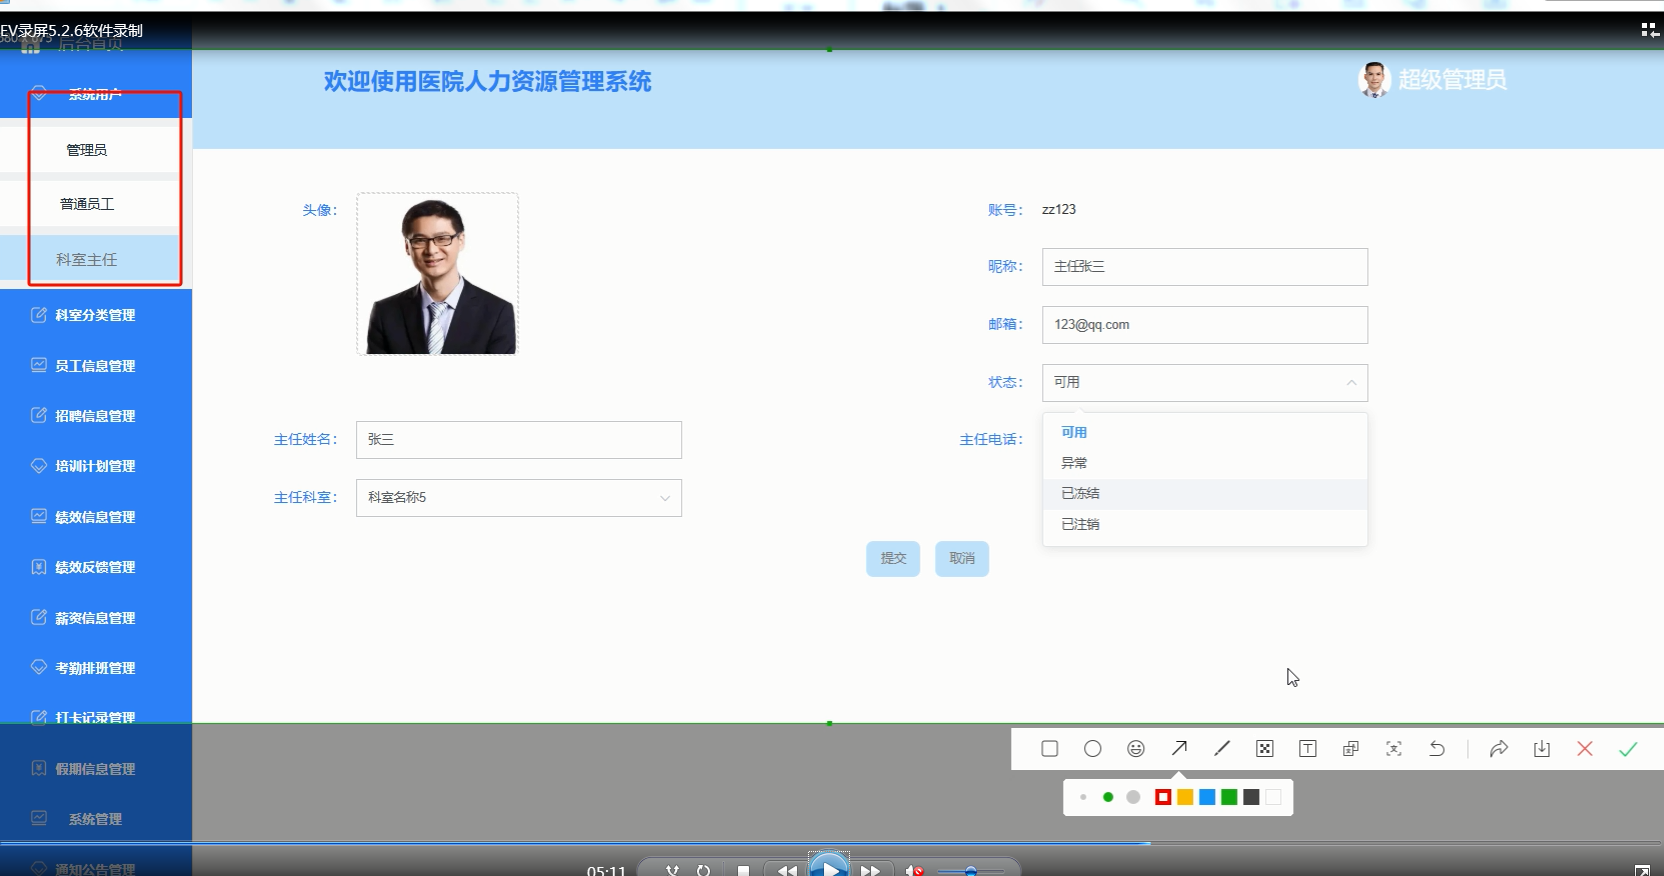Click the avatar photo upload box
This screenshot has height=876, width=1664.
438,274
